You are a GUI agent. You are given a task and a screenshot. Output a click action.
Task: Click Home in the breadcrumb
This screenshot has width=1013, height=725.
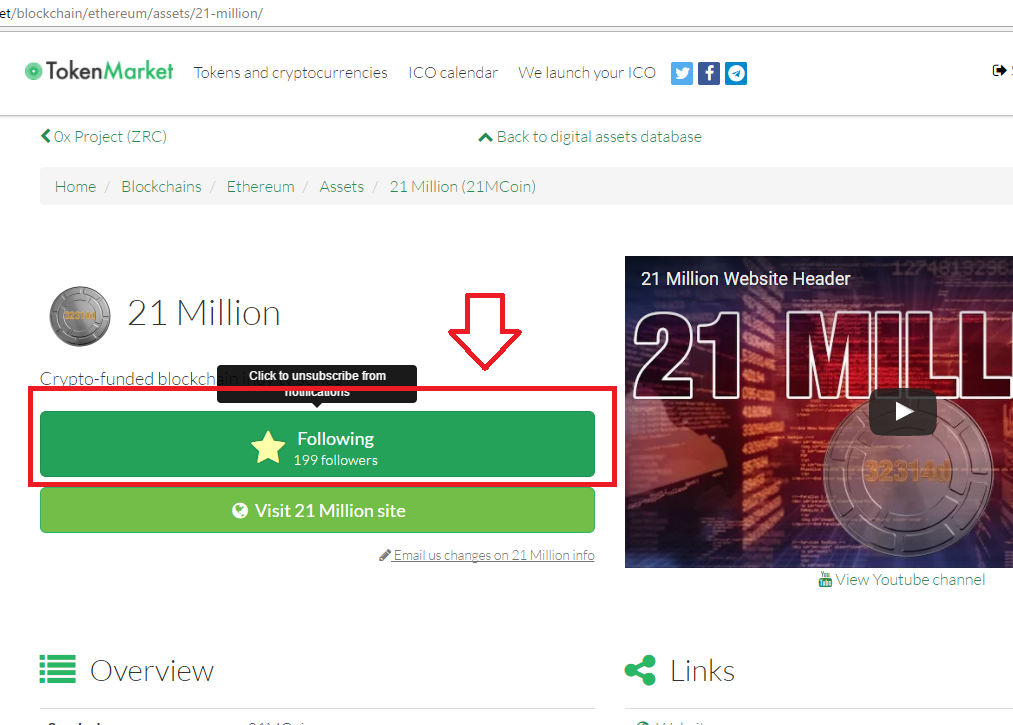coord(76,187)
